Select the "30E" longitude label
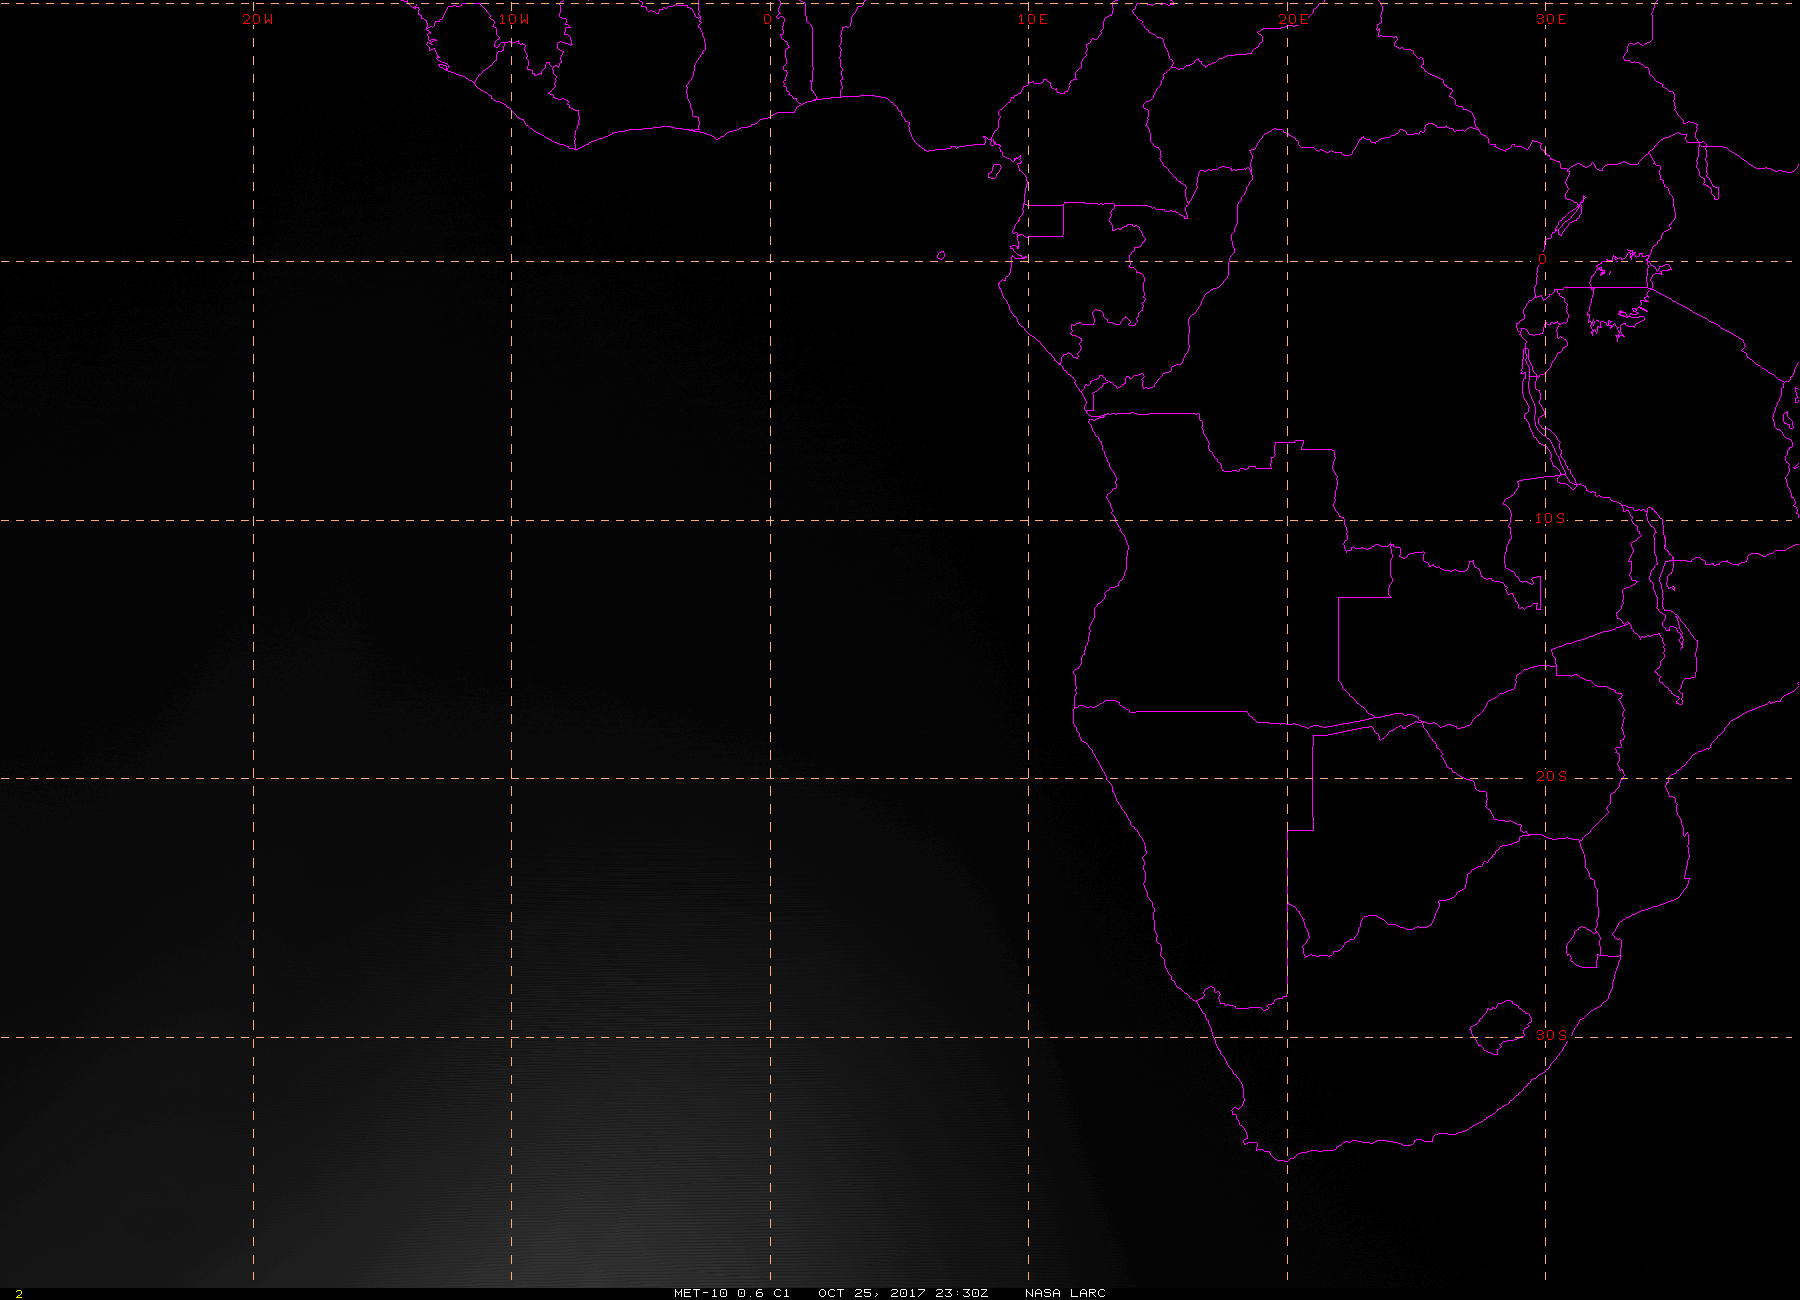1800x1300 pixels. coord(1551,19)
